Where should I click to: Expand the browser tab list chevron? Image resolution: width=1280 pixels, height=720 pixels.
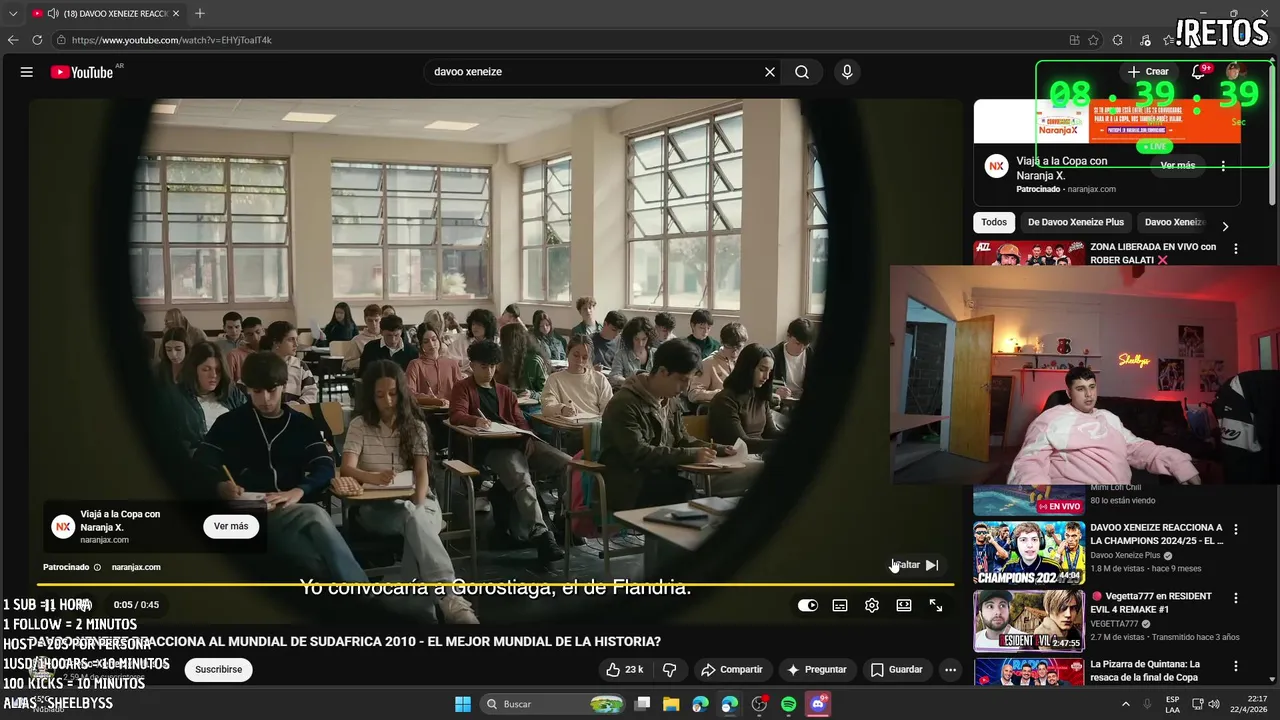click(x=13, y=13)
